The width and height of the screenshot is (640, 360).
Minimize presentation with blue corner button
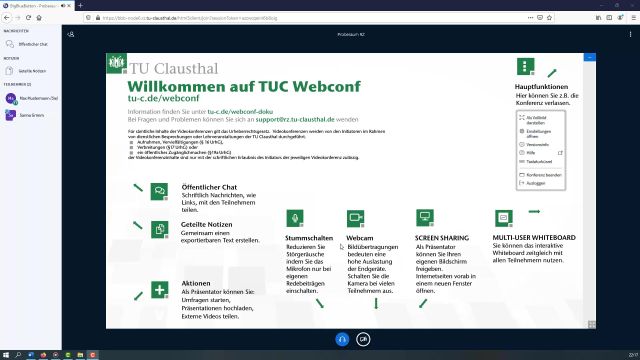coord(589,58)
